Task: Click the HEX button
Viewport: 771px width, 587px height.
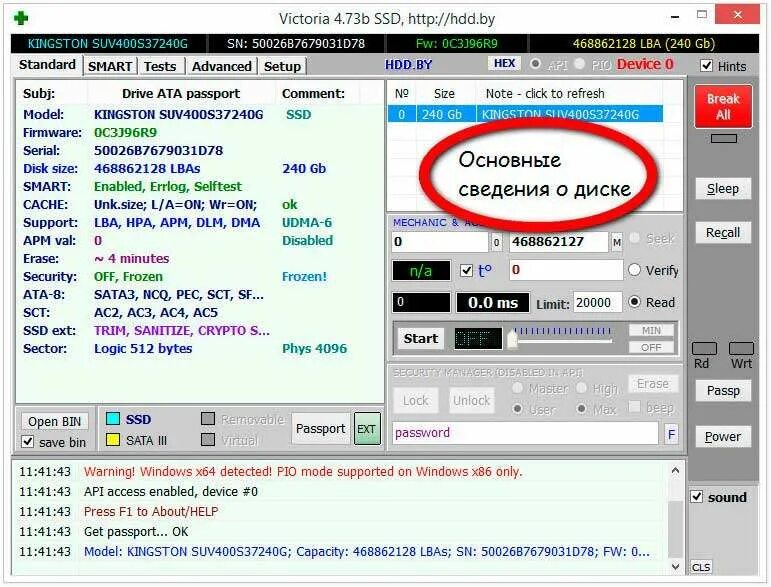Action: point(504,63)
